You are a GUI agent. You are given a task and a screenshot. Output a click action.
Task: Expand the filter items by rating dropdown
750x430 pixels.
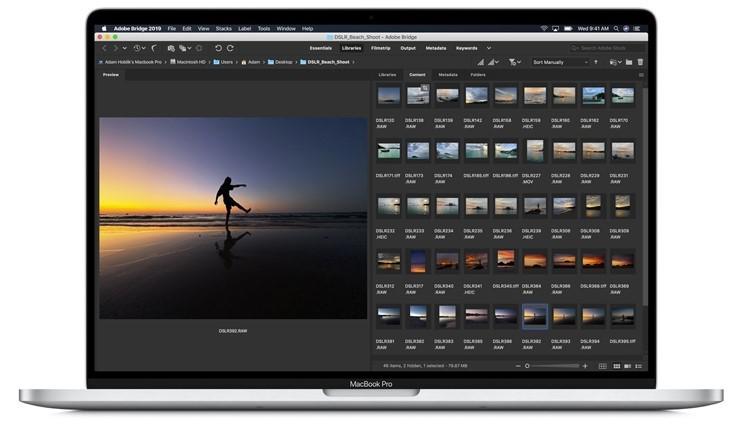click(x=516, y=62)
